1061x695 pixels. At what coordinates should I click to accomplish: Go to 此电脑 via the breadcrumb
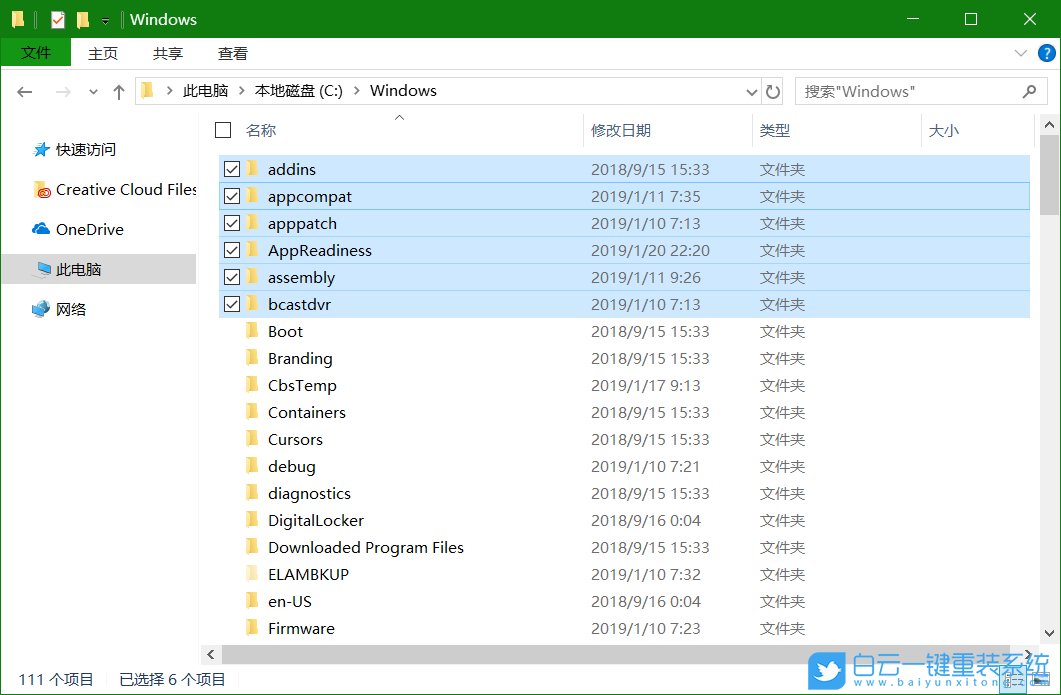(x=205, y=90)
